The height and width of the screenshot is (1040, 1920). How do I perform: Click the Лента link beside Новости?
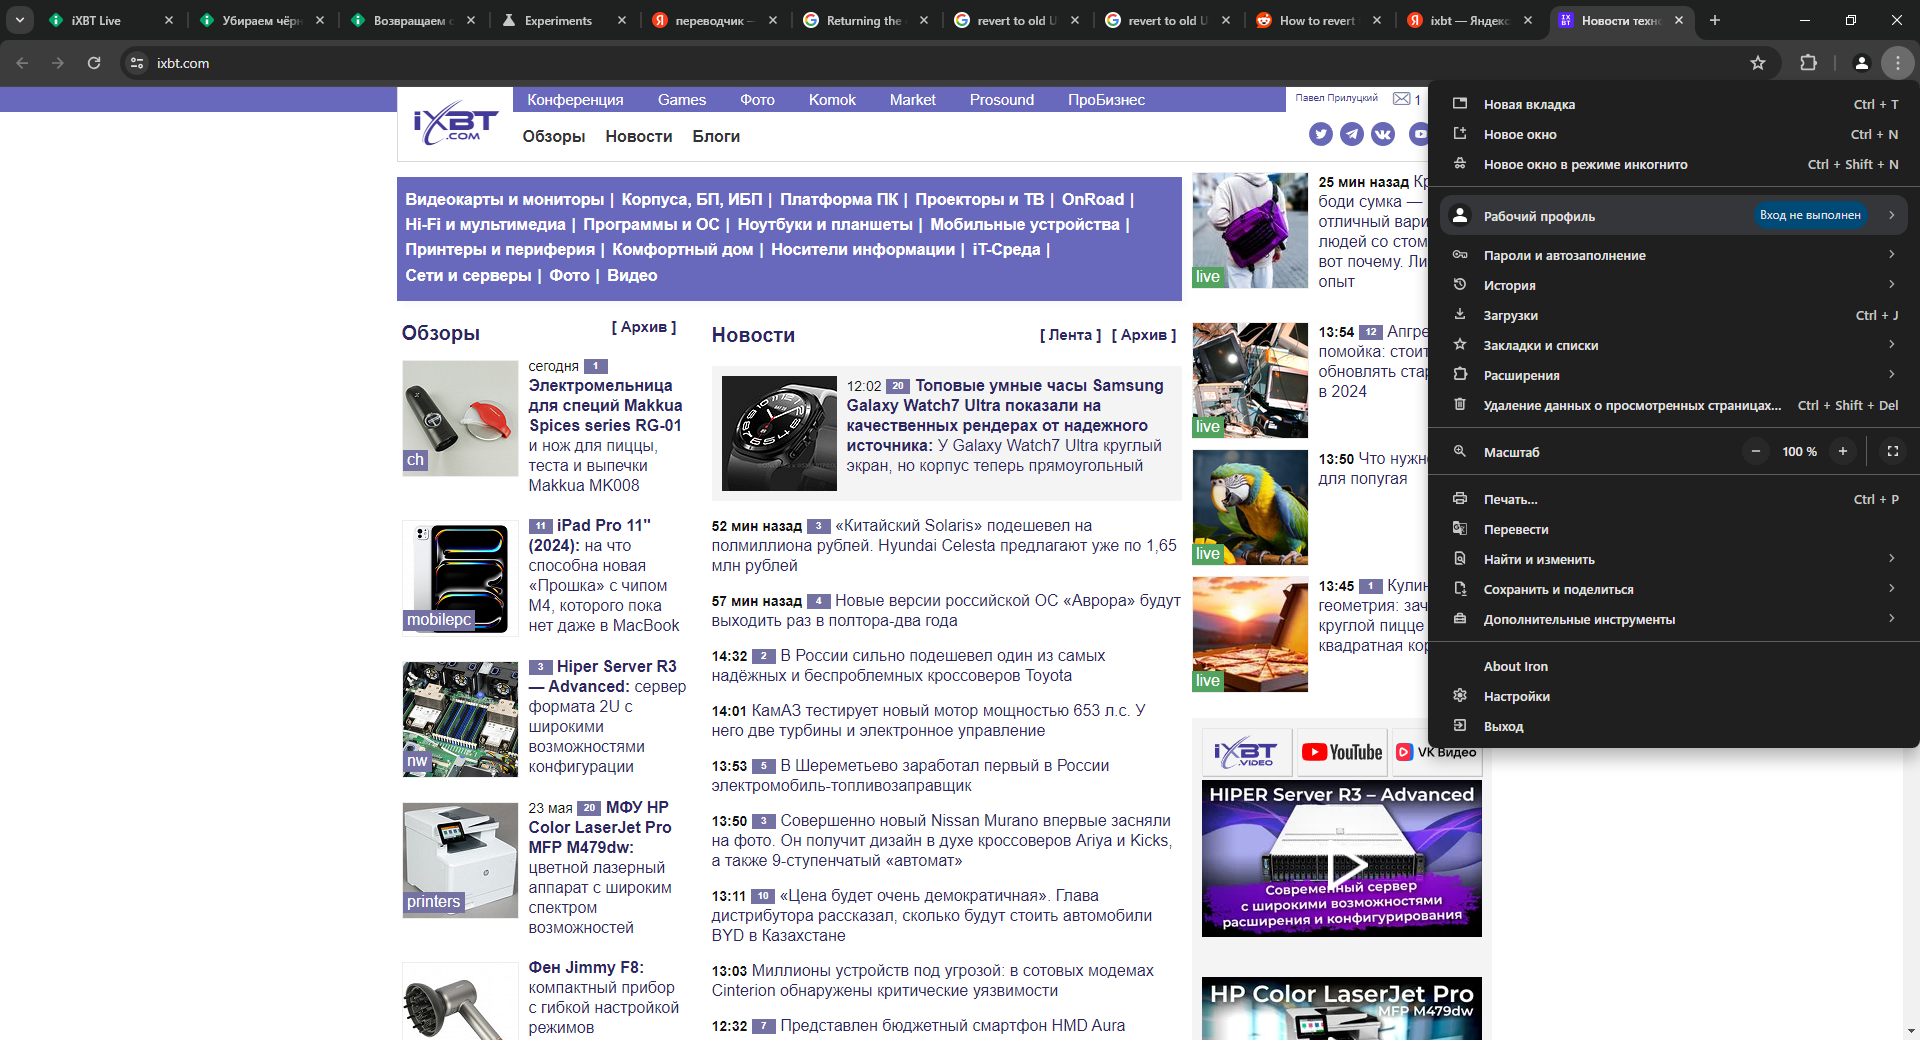pos(1070,335)
